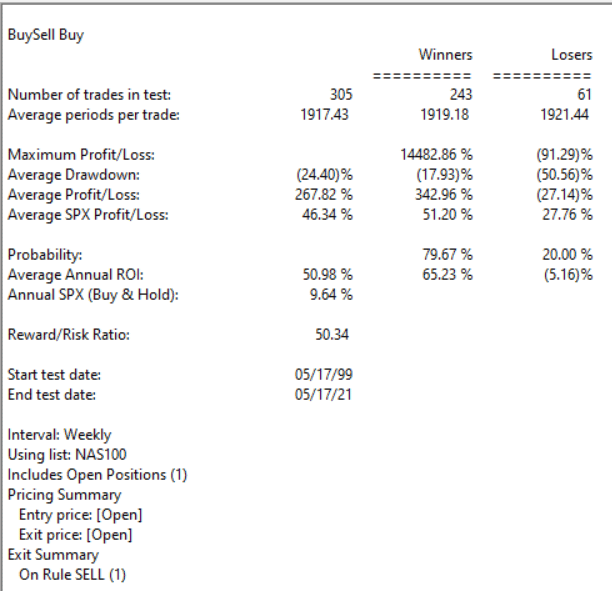Select the Using list: NAS100 line
The image size is (612, 591).
67,455
